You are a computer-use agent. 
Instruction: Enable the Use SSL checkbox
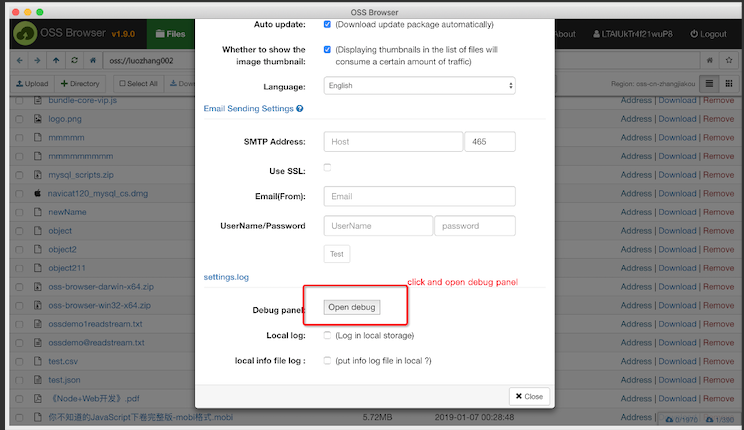[x=327, y=168]
